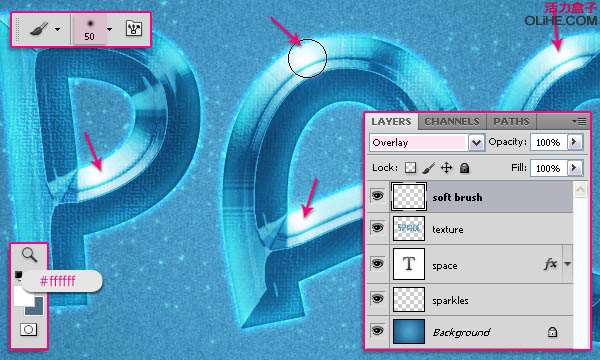Select the 'soft brush' layer name
This screenshot has height=360, width=600.
457,197
